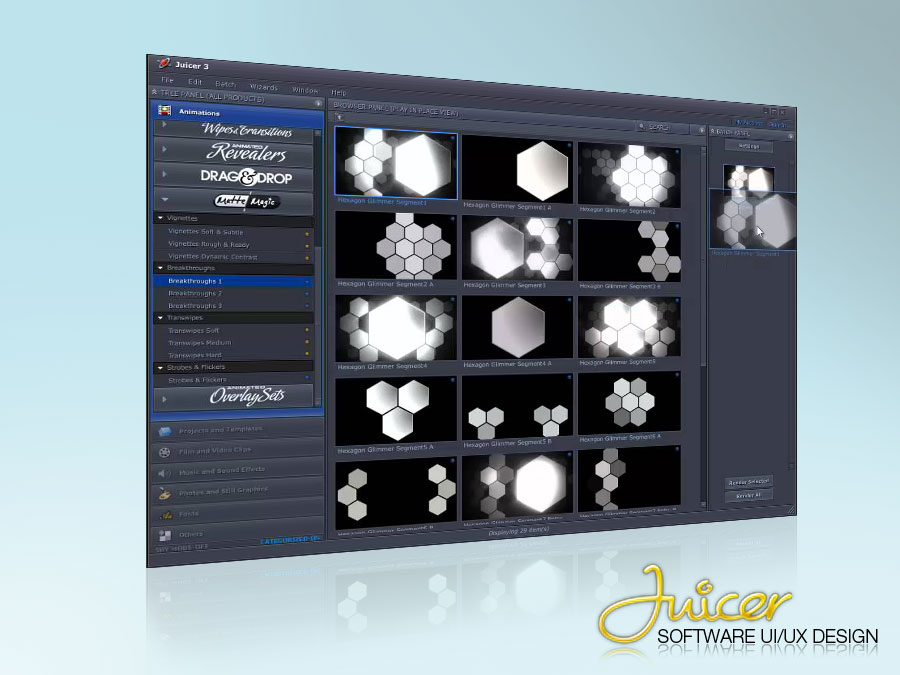This screenshot has width=900, height=675.
Task: Select Vignettes Dynamic Contrast in the tree
Action: (233, 257)
